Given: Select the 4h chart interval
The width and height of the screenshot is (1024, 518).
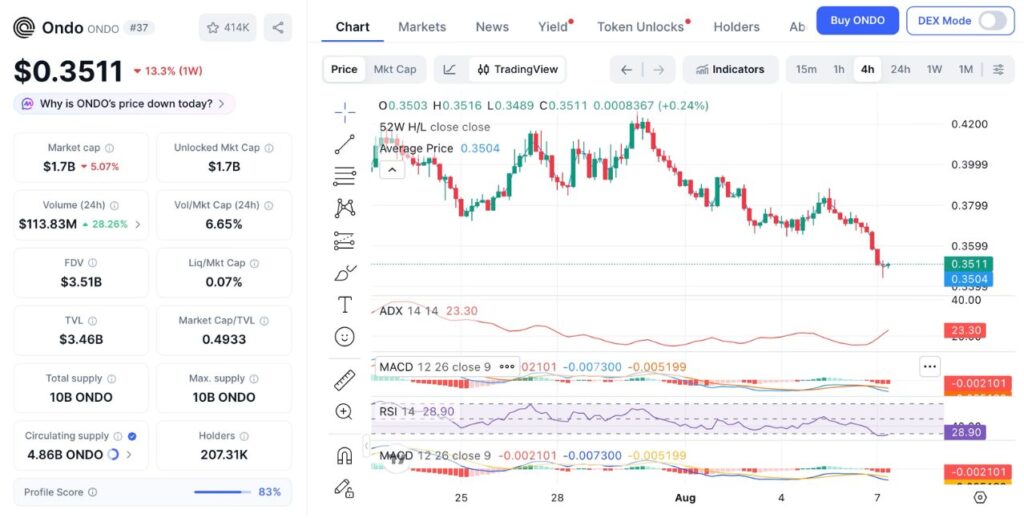Looking at the screenshot, I should point(867,69).
